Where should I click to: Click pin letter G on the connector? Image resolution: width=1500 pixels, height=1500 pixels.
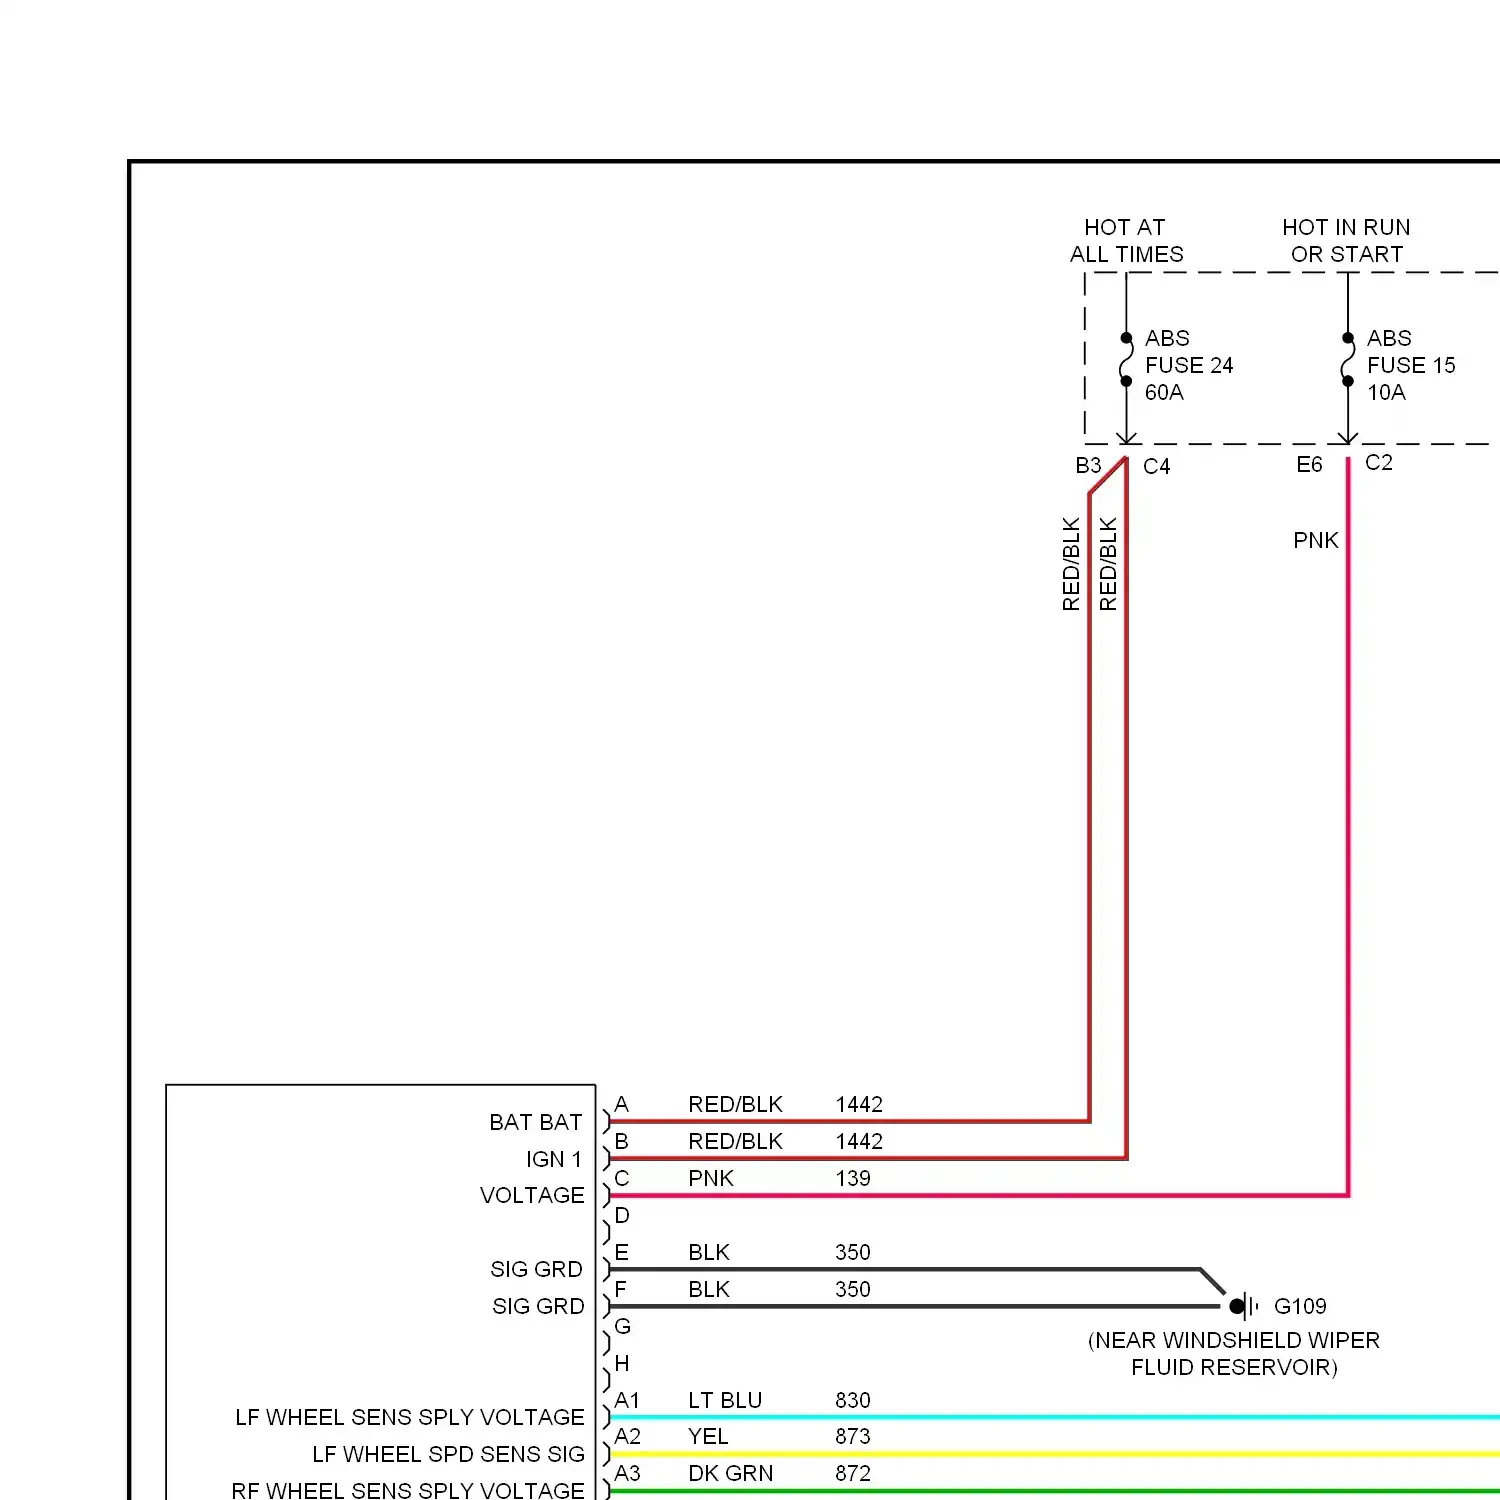point(622,1327)
